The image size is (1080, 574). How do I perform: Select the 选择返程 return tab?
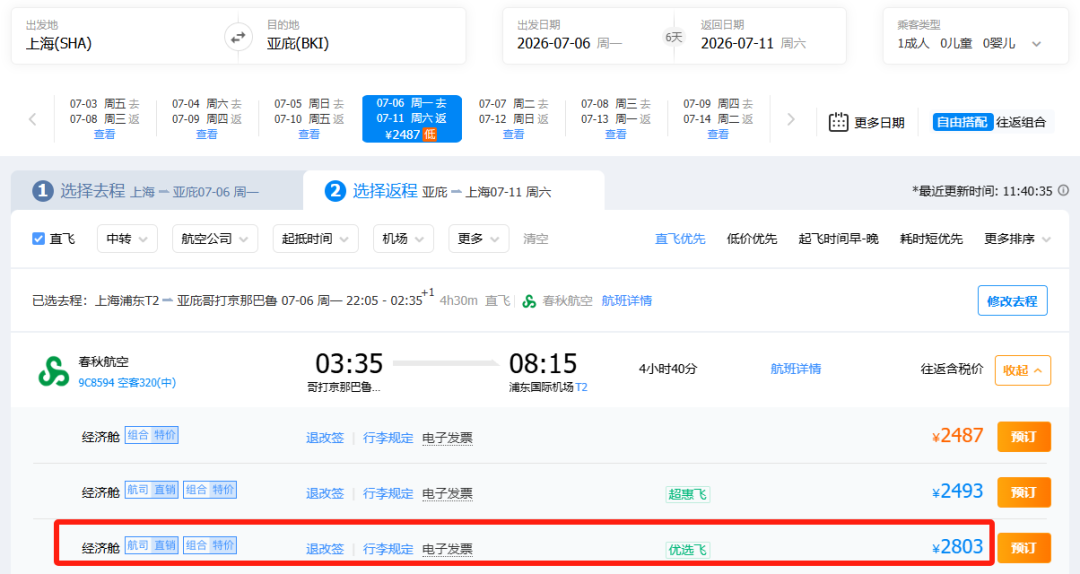click(x=454, y=191)
